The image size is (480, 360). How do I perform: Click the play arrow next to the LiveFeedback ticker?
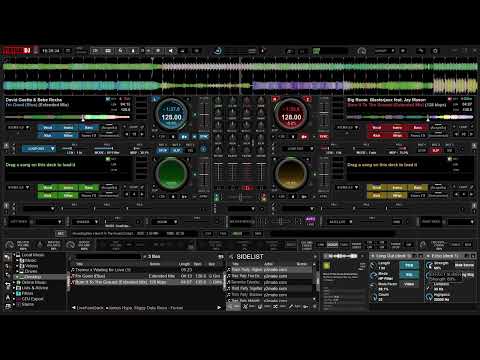point(219,308)
